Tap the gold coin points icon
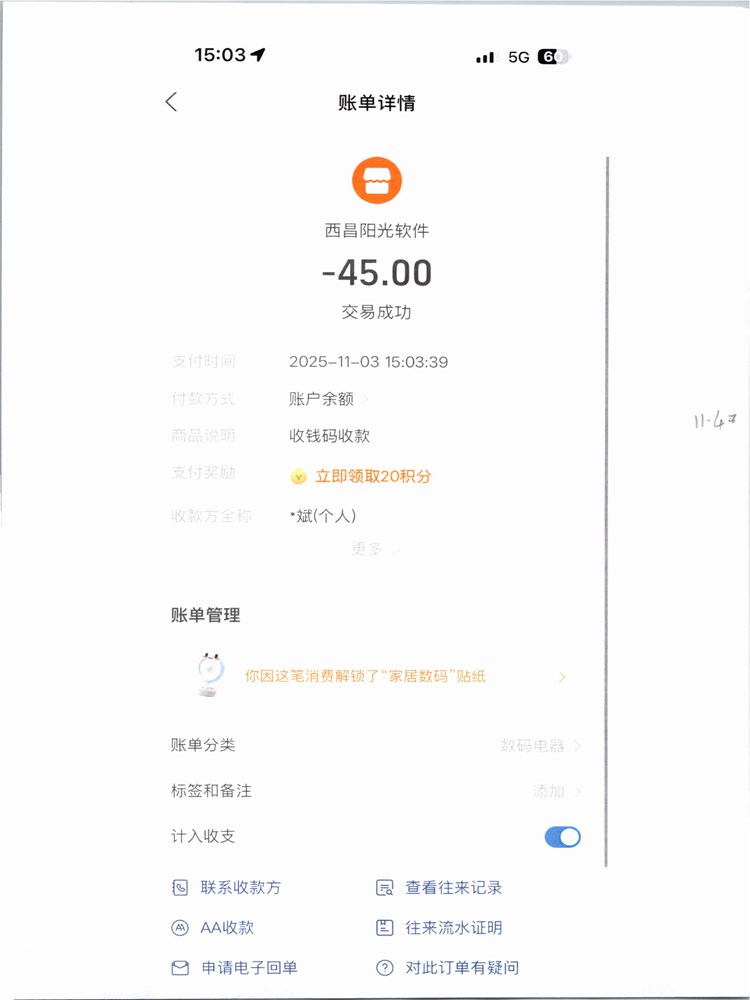 tap(298, 477)
